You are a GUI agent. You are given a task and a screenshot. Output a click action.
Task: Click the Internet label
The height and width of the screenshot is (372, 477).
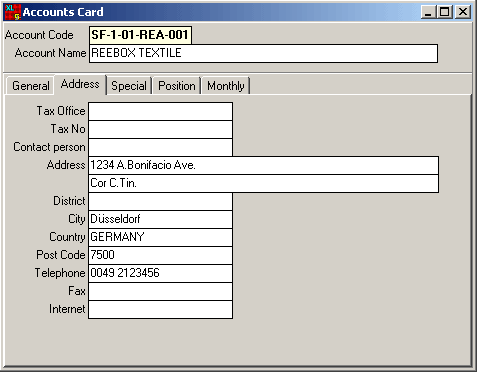tap(67, 309)
